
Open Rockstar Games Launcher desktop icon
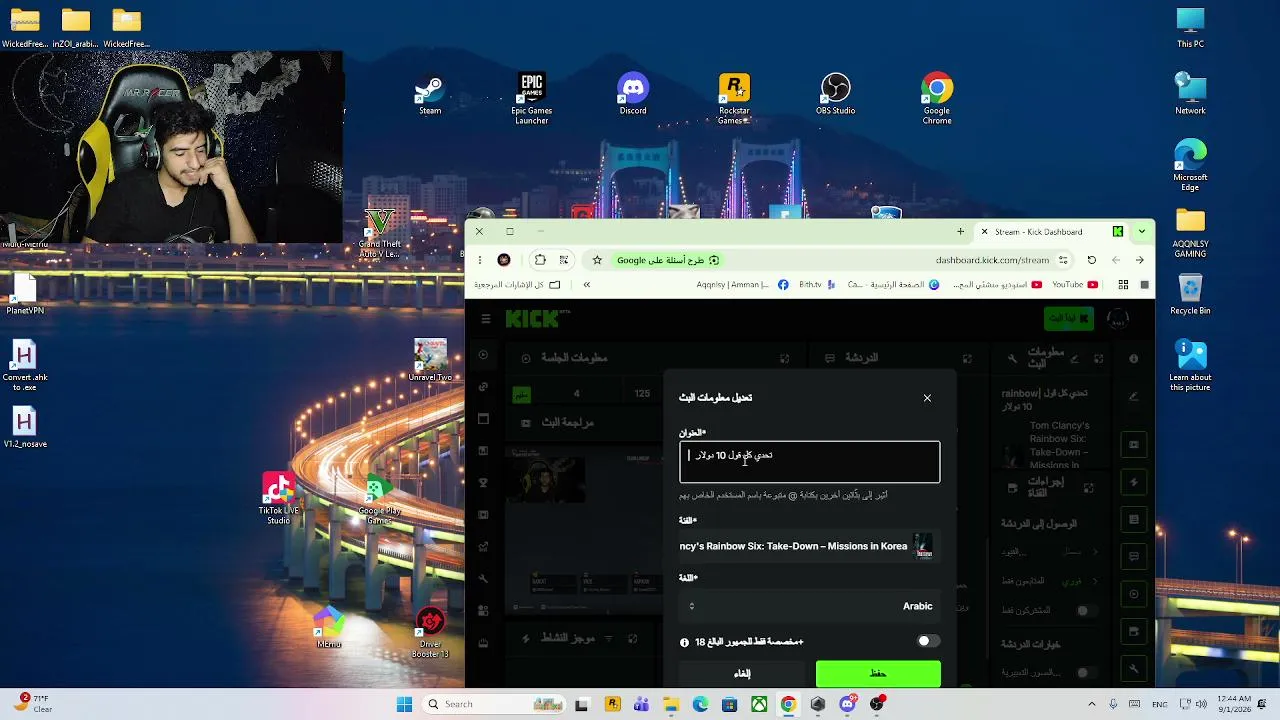pos(734,99)
